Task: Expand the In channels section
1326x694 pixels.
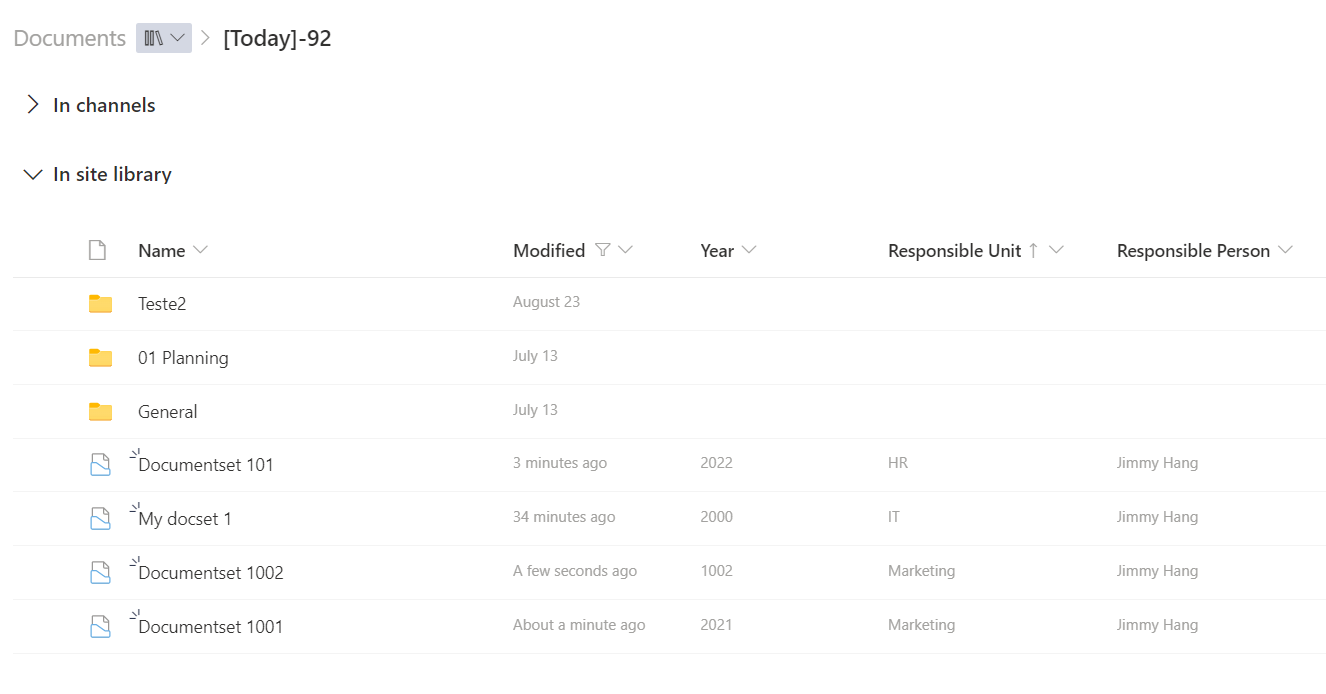Action: pos(33,105)
